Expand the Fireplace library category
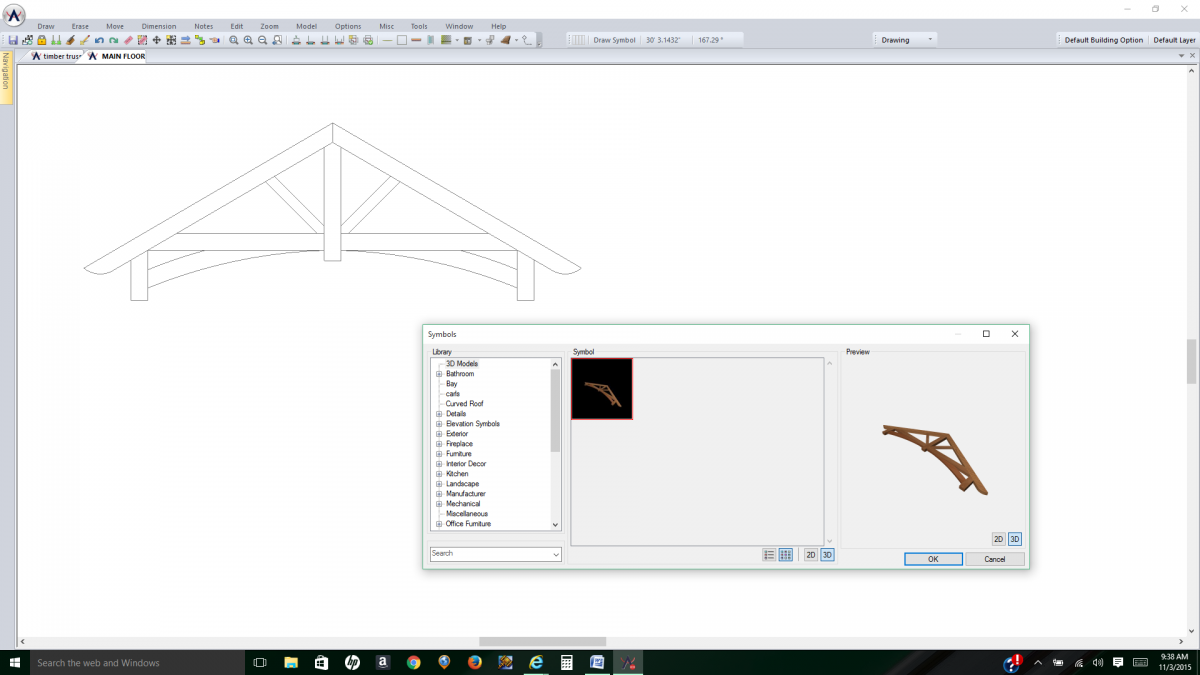The width and height of the screenshot is (1200, 675). click(x=439, y=443)
